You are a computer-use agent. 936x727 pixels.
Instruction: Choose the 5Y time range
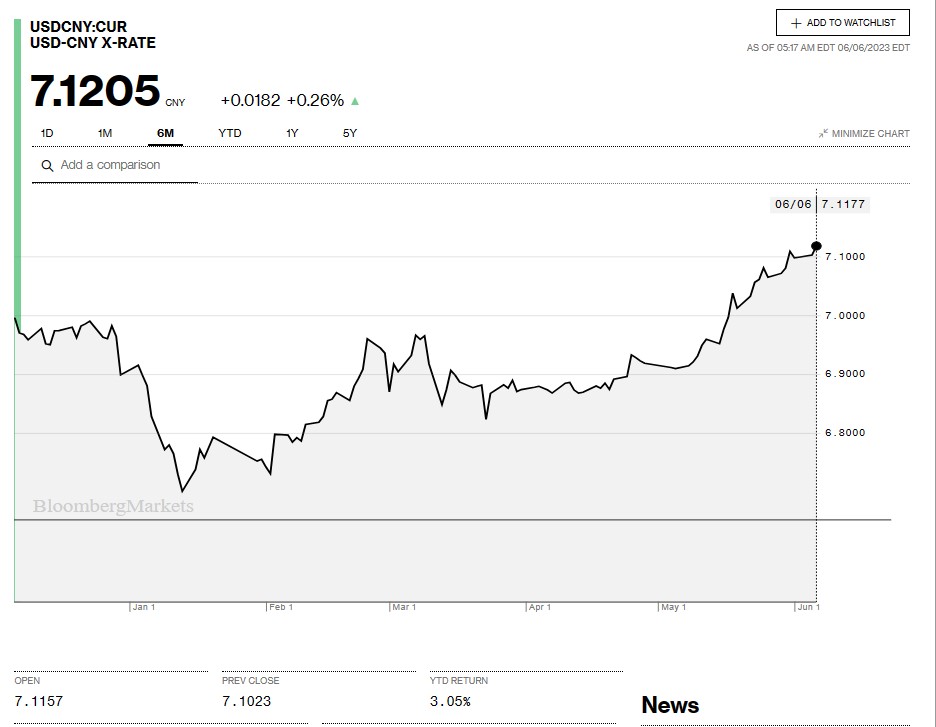[x=350, y=133]
